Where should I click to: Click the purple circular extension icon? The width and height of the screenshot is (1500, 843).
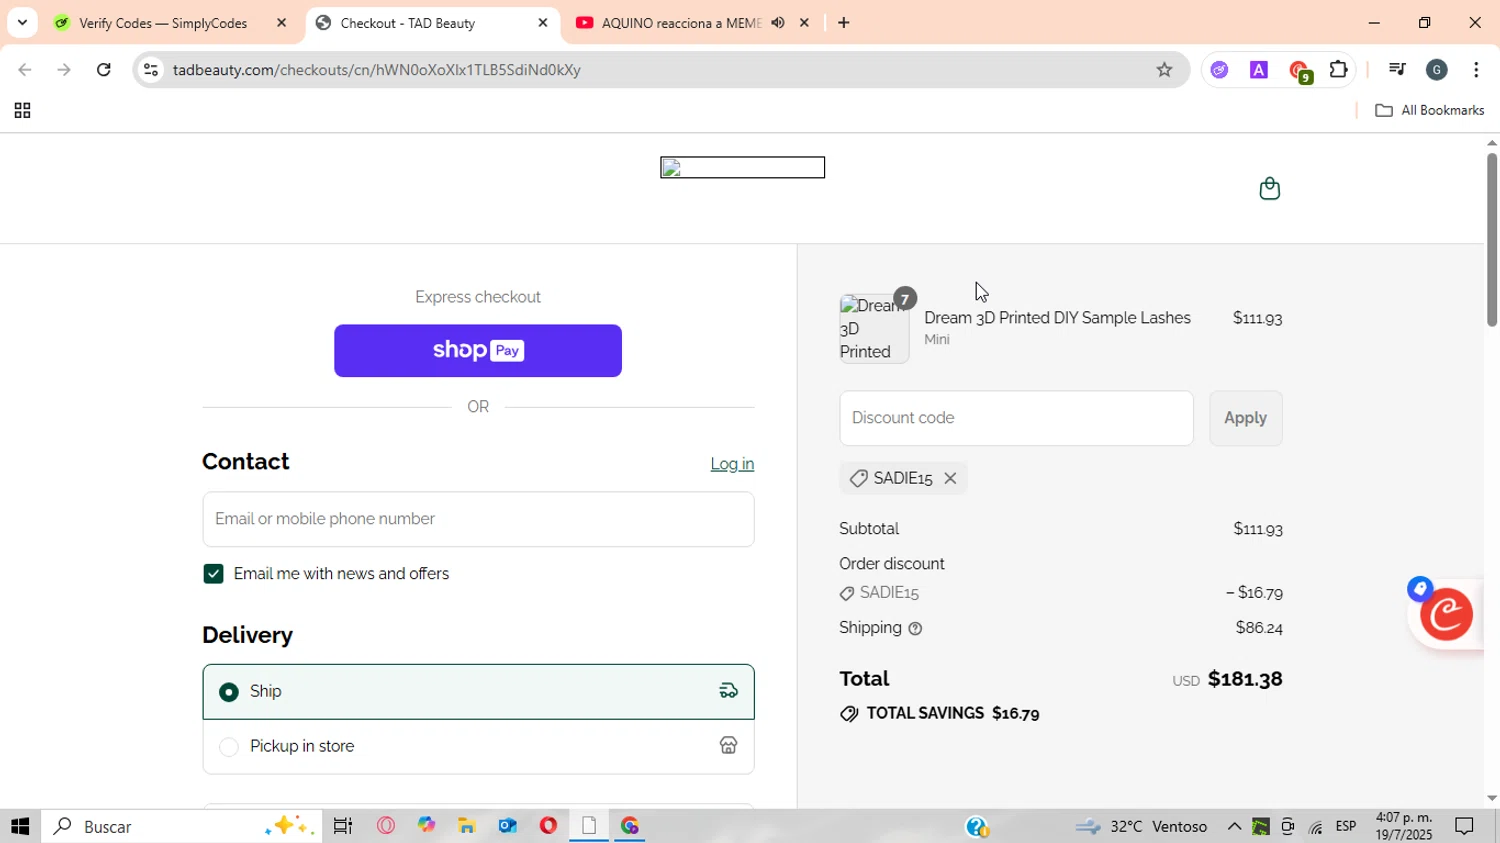(1219, 70)
